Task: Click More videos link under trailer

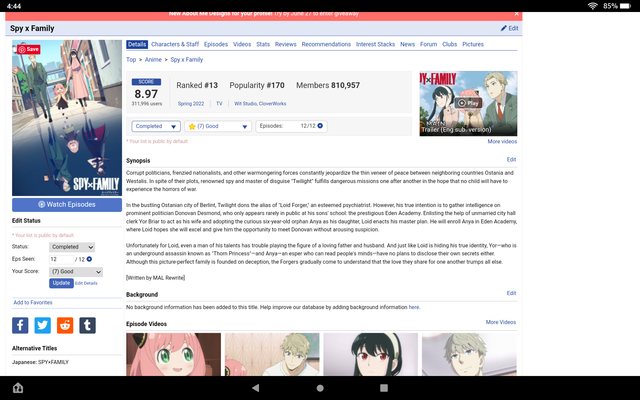Action: tap(502, 142)
